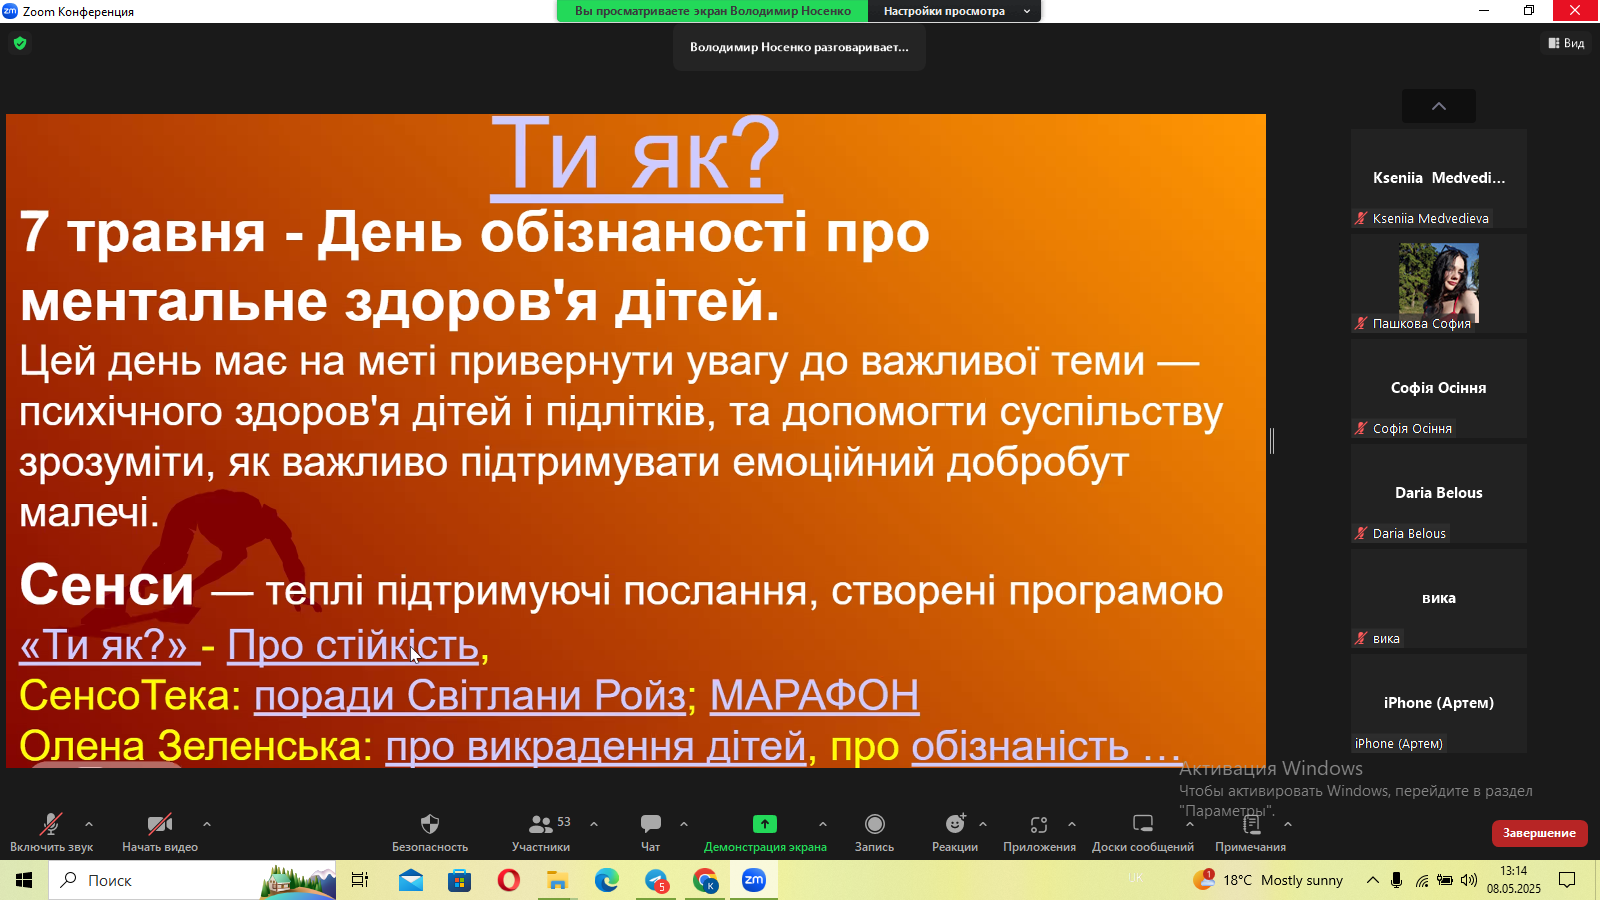
Task: Open volume speaker tray icon
Action: pyautogui.click(x=1469, y=880)
